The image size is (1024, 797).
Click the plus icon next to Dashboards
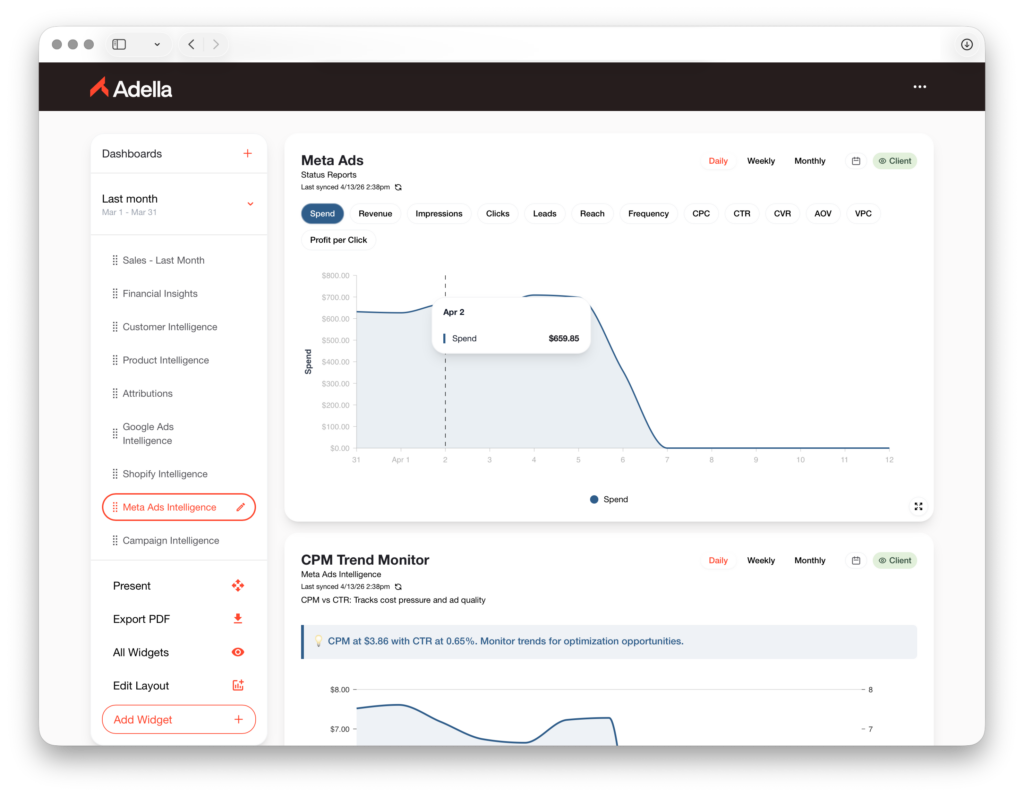[247, 154]
